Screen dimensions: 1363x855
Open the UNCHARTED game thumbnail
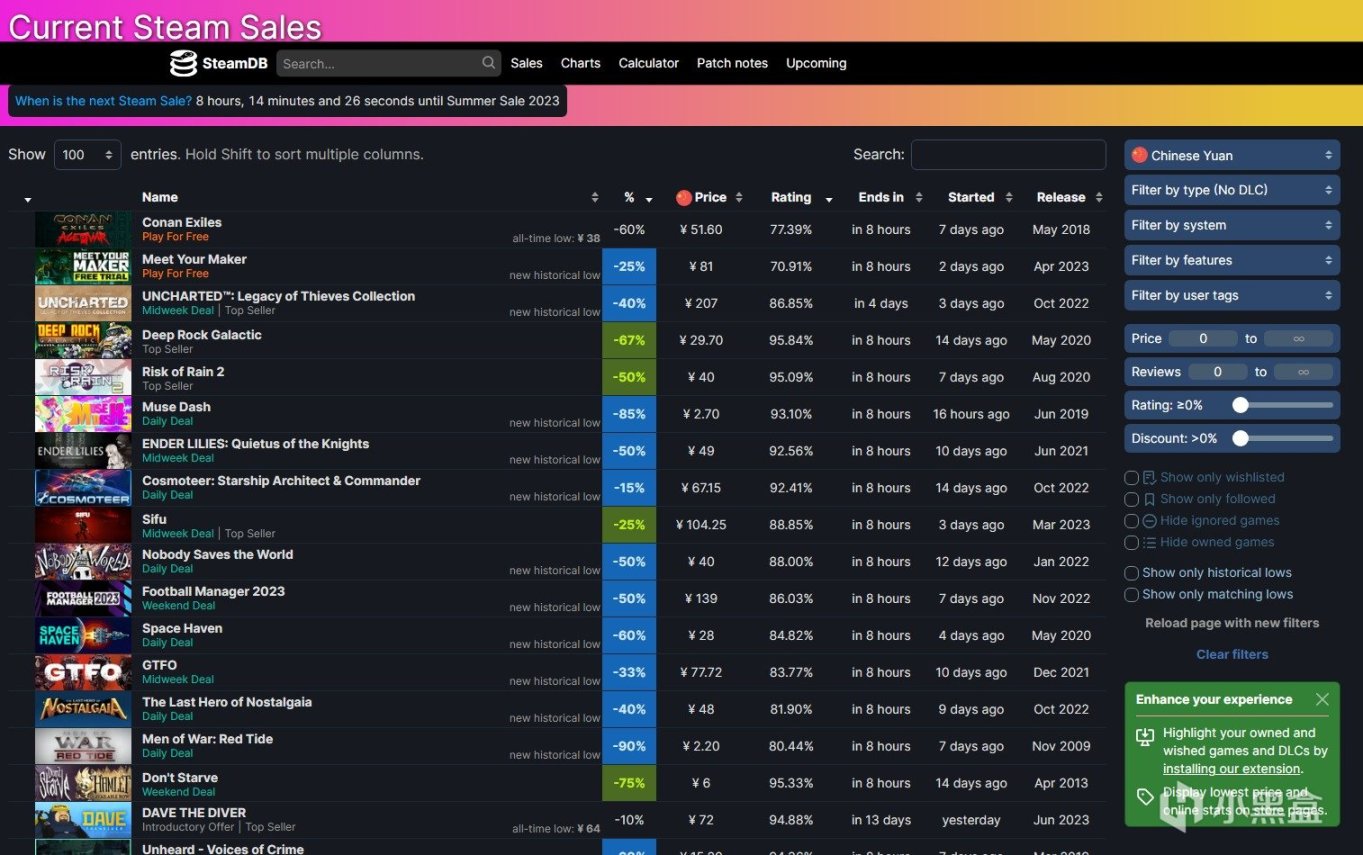(83, 303)
